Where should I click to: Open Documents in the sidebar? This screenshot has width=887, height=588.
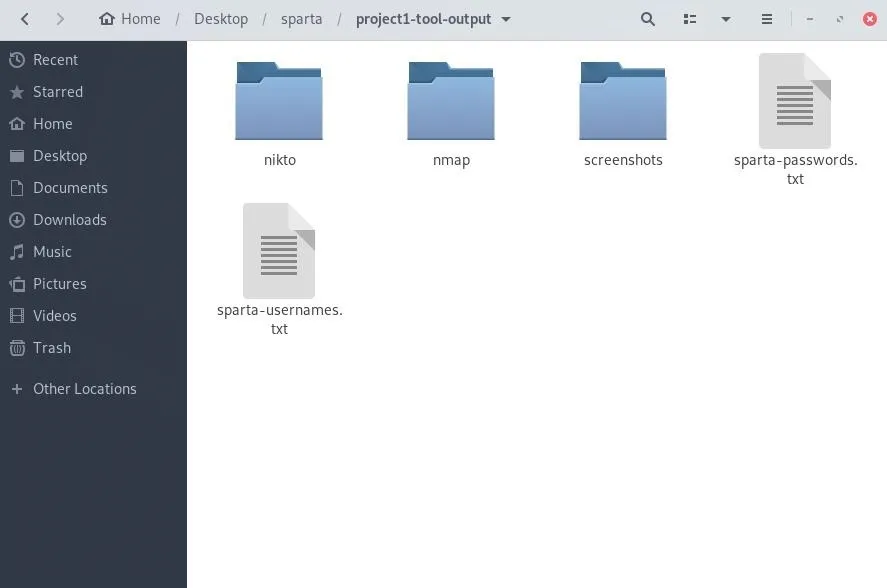coord(93,187)
